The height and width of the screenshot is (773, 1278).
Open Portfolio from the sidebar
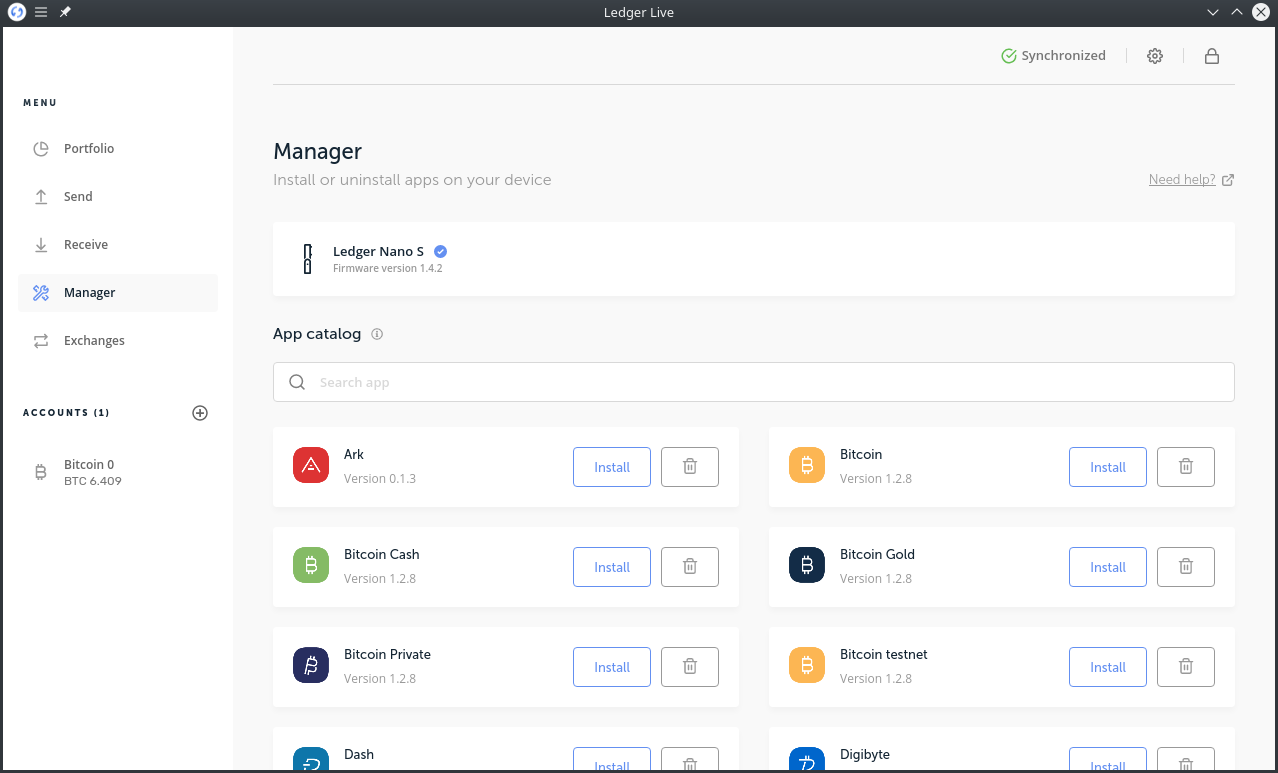coord(88,148)
